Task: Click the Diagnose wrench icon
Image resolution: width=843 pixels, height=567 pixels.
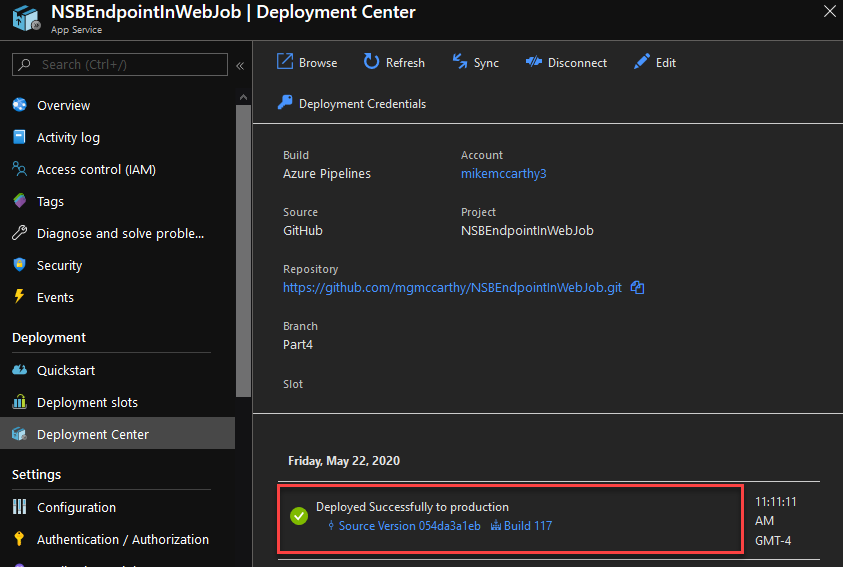Action: click(19, 233)
